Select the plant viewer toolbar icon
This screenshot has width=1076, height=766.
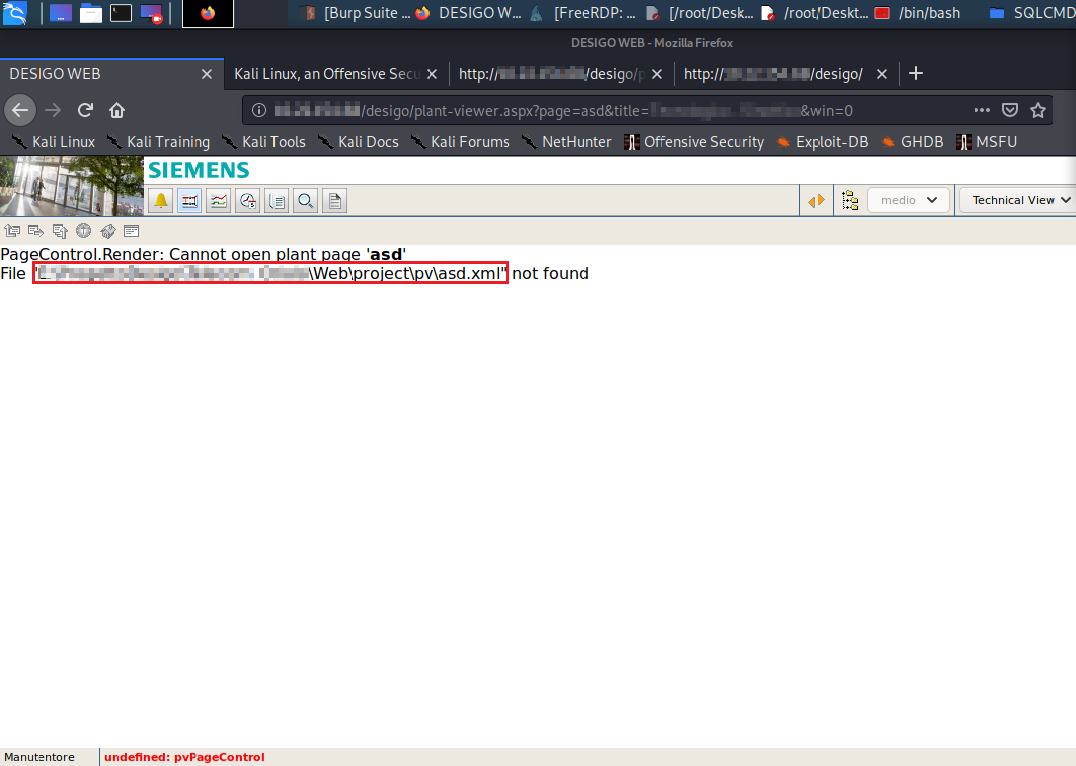click(x=189, y=201)
